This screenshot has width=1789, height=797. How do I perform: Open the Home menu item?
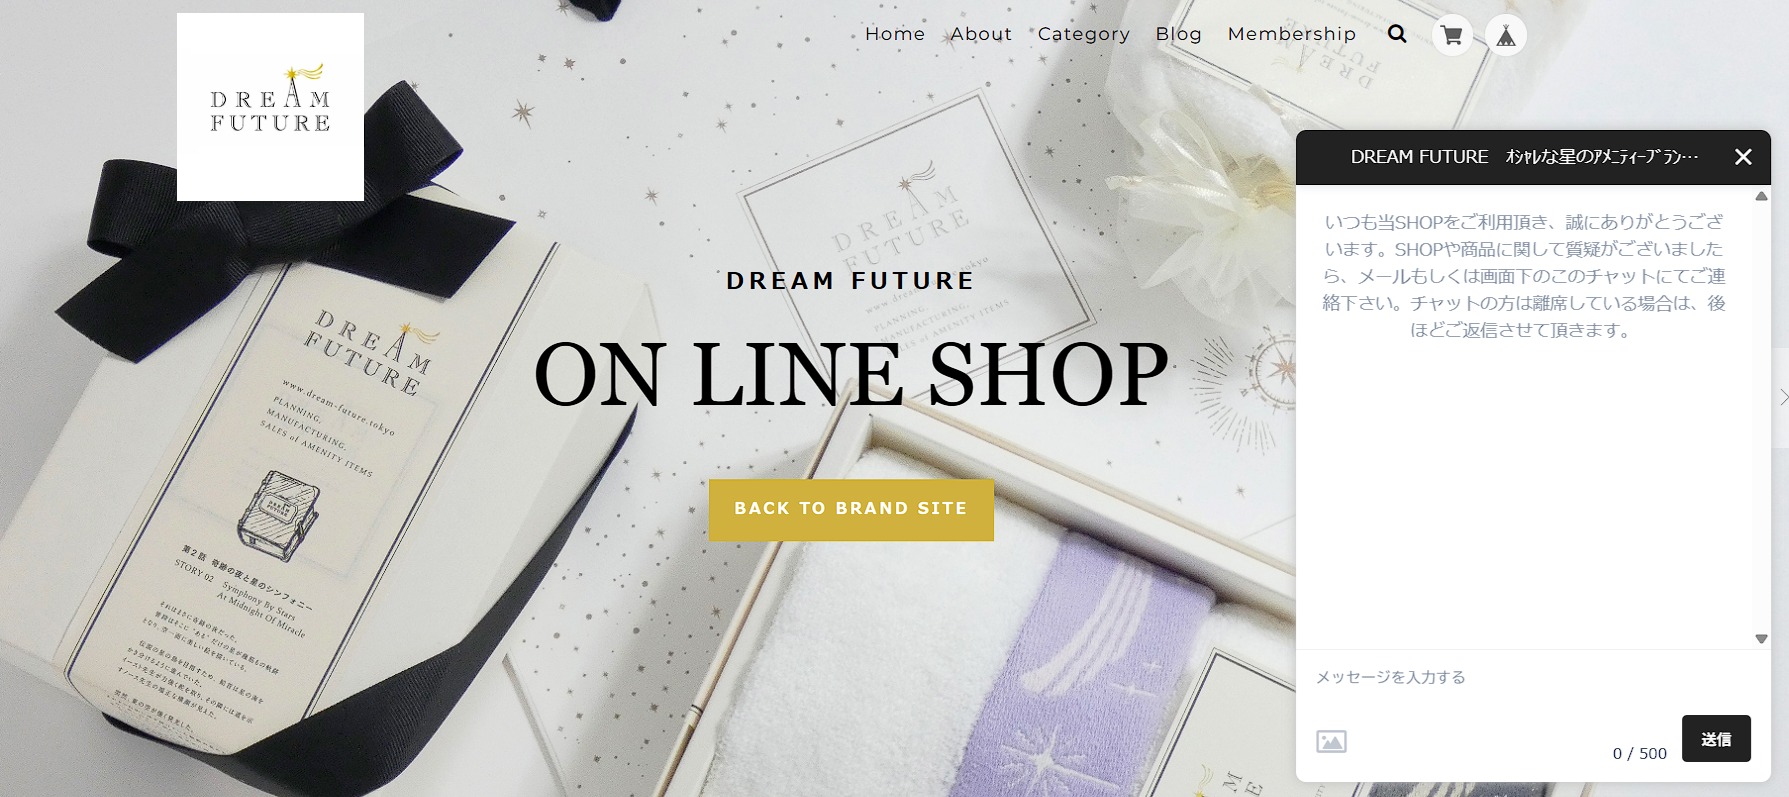tap(895, 34)
